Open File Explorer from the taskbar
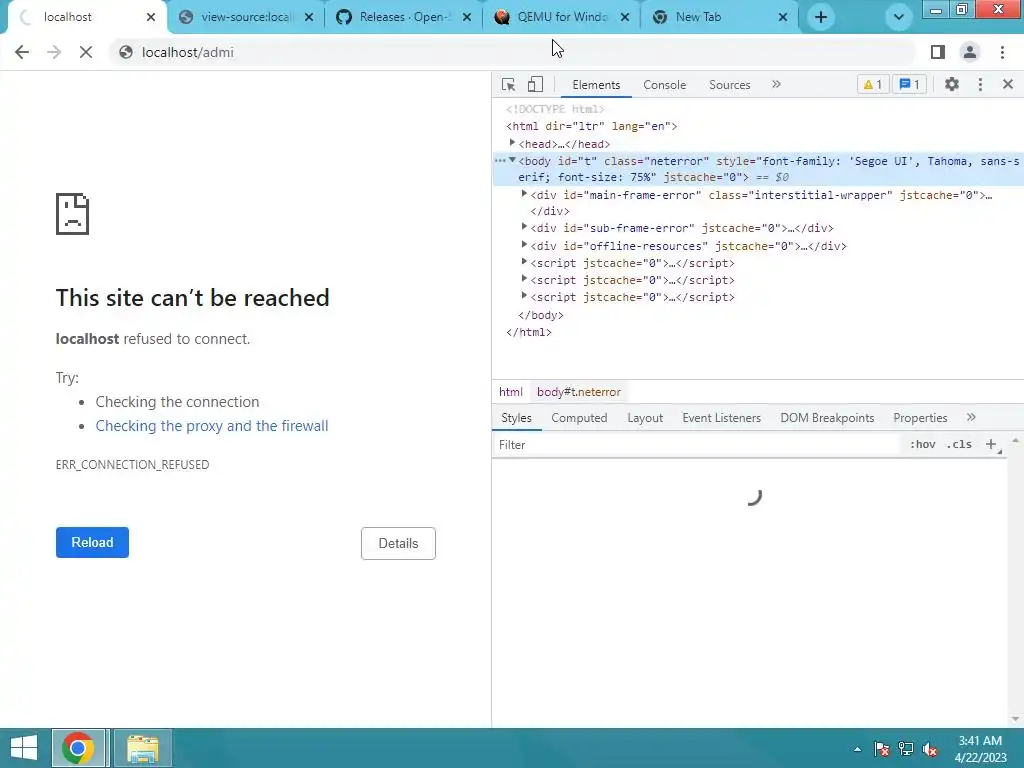Viewport: 1024px width, 768px height. [142, 748]
